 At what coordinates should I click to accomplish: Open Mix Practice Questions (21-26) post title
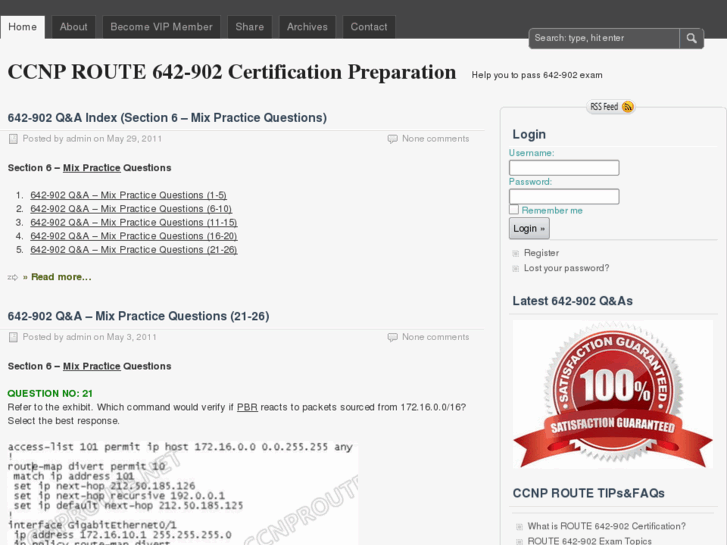click(138, 316)
